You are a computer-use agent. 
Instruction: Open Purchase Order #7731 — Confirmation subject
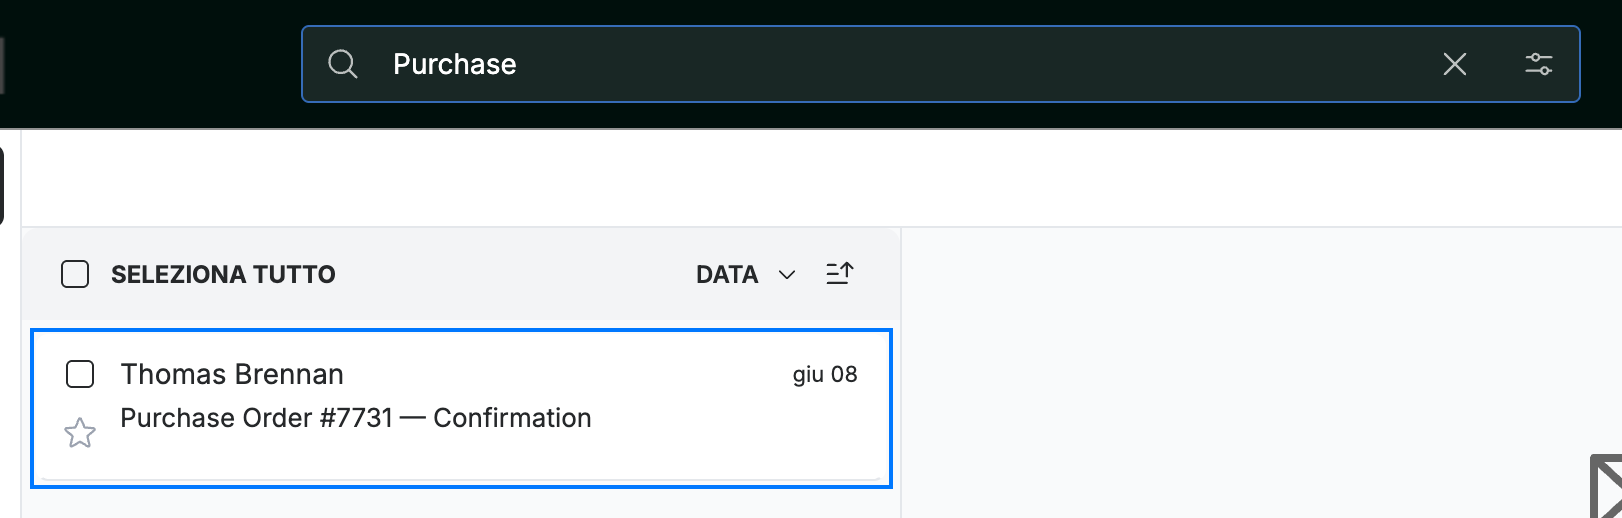point(356,418)
